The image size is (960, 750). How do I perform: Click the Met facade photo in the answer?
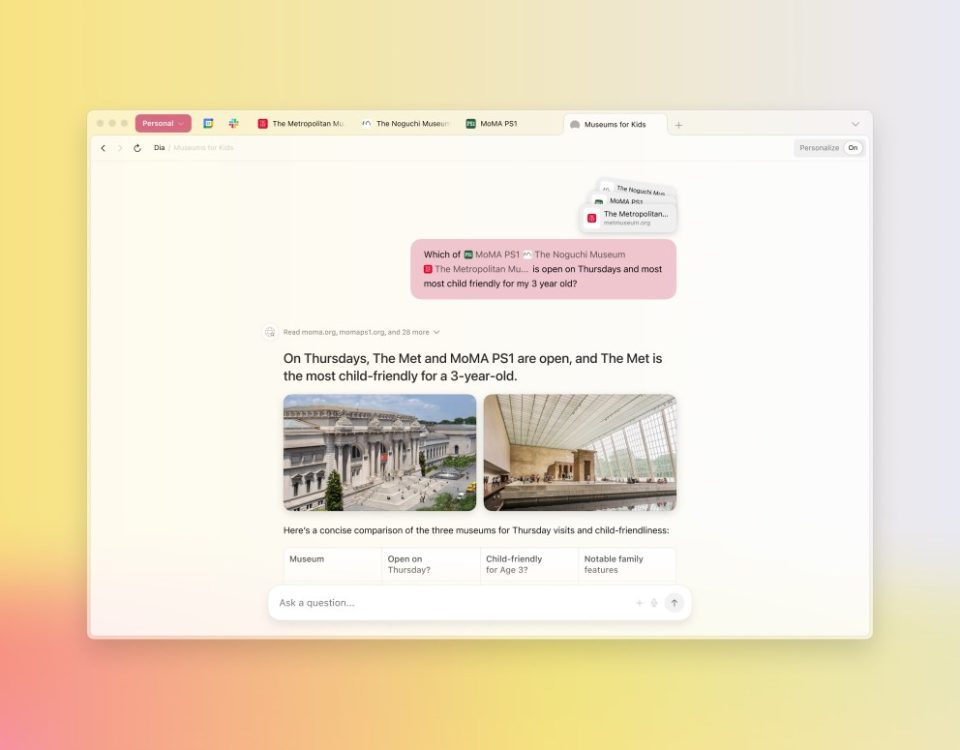tap(379, 452)
